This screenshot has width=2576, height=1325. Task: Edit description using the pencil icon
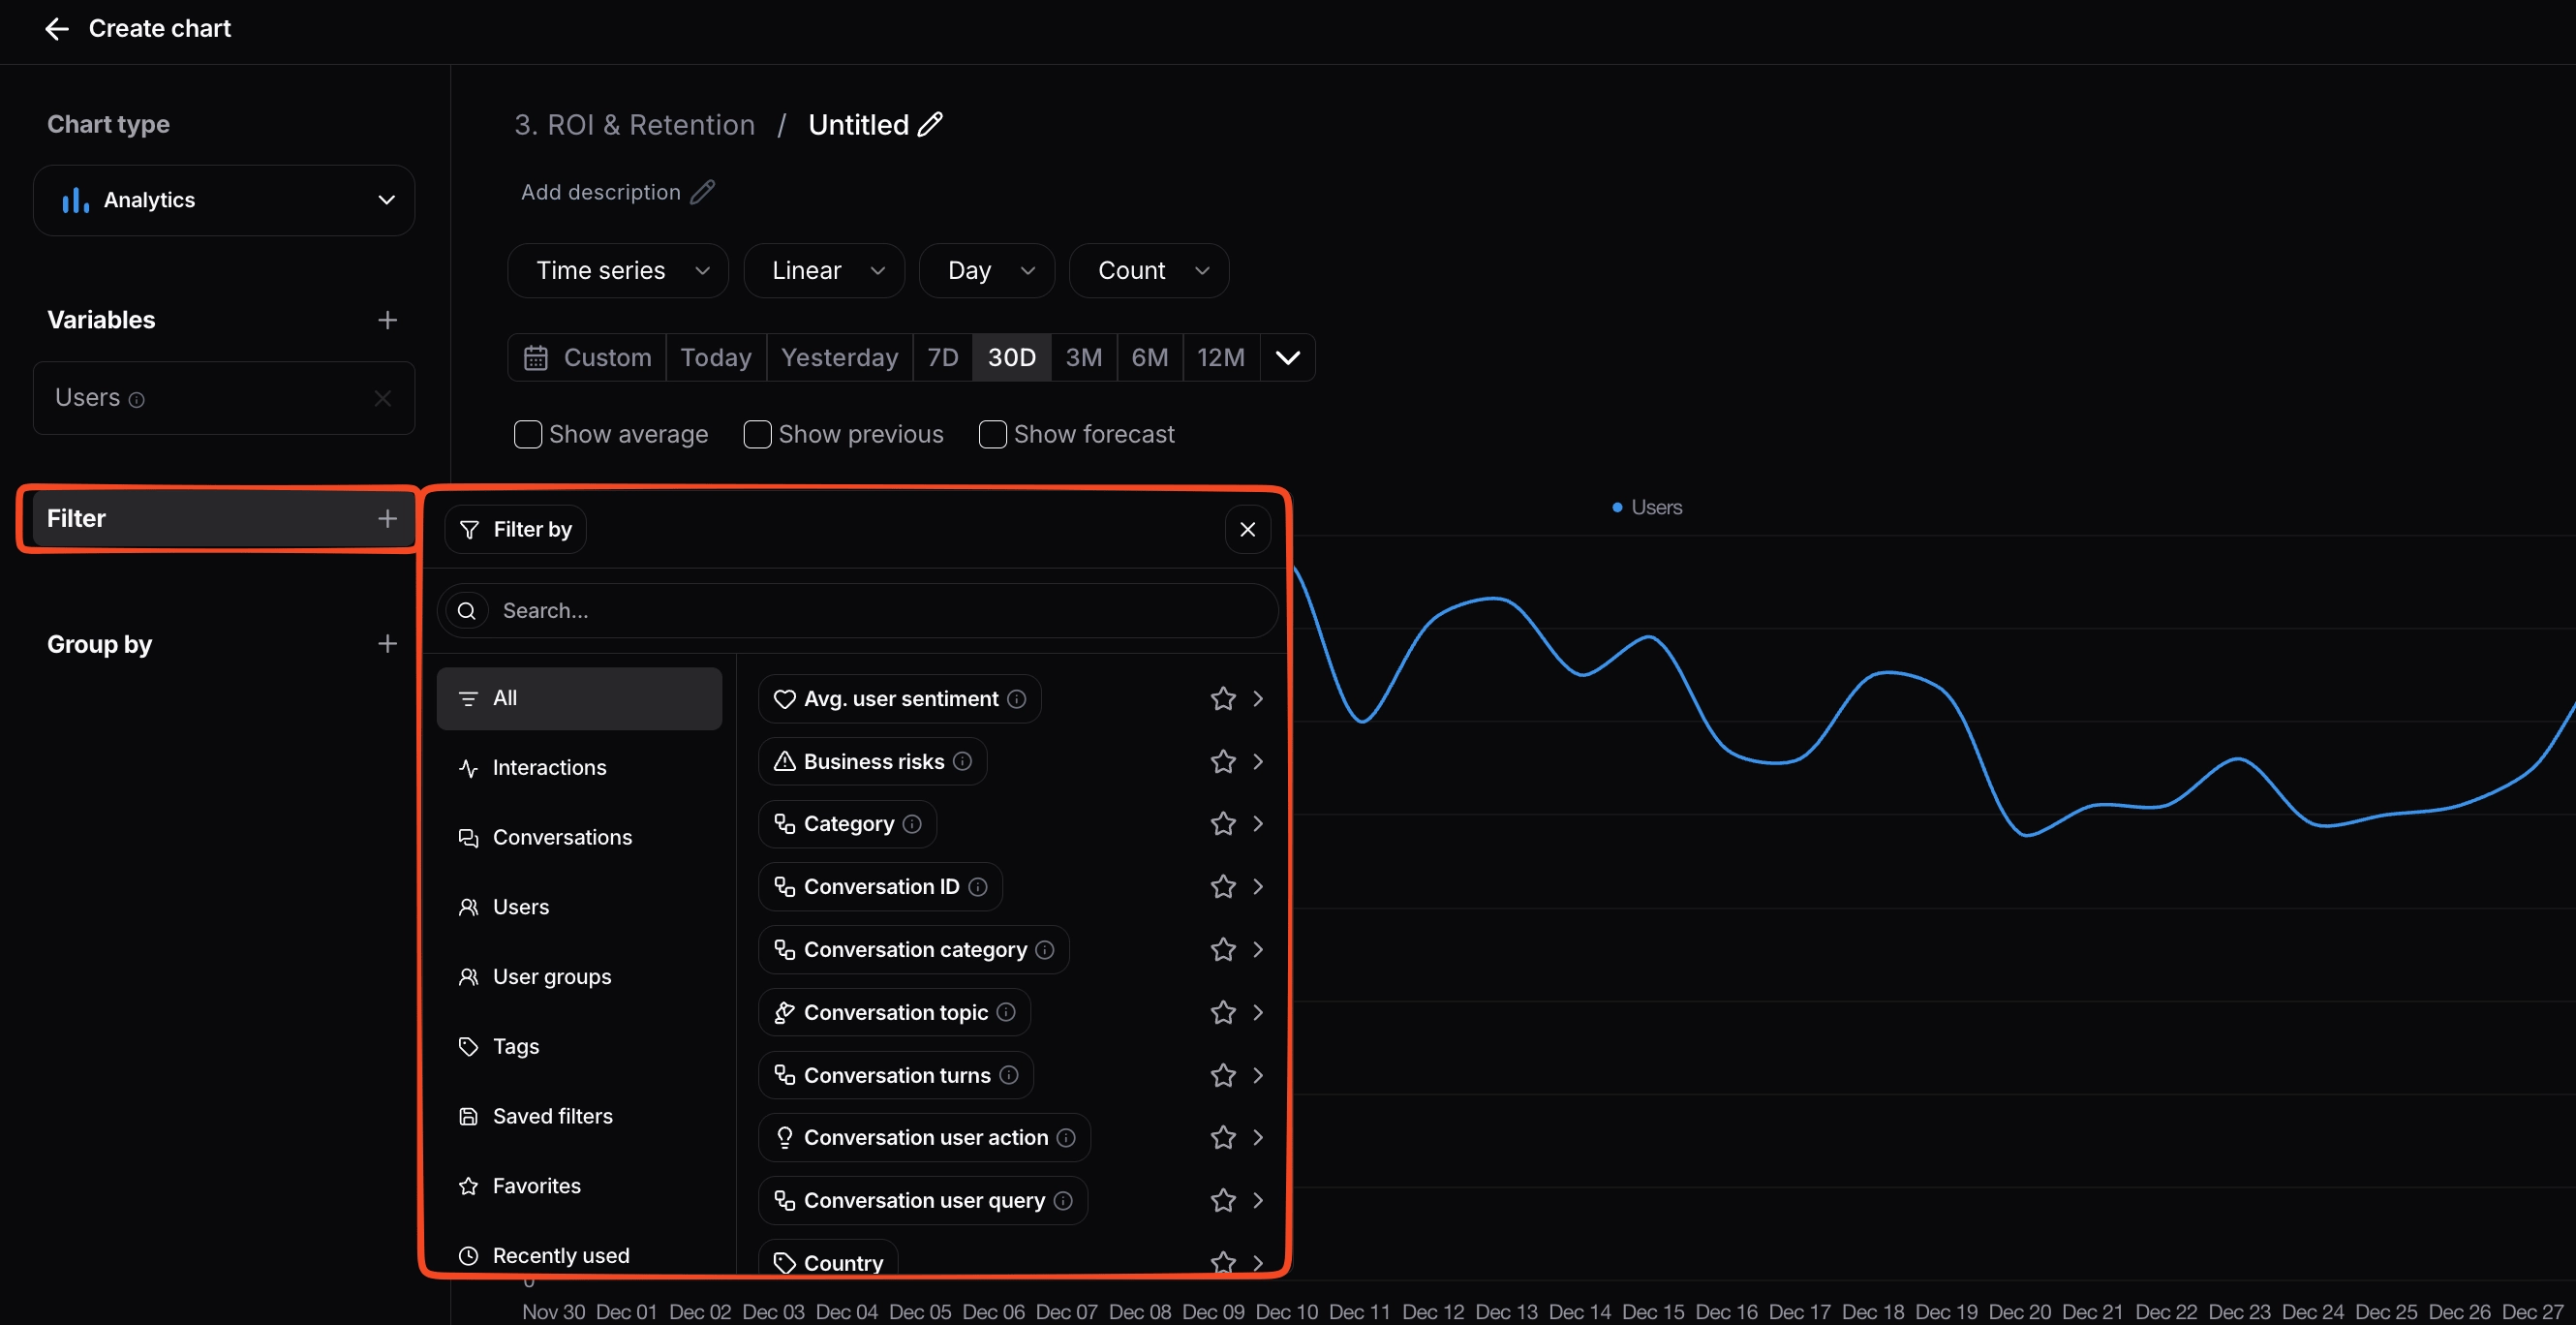pos(703,191)
